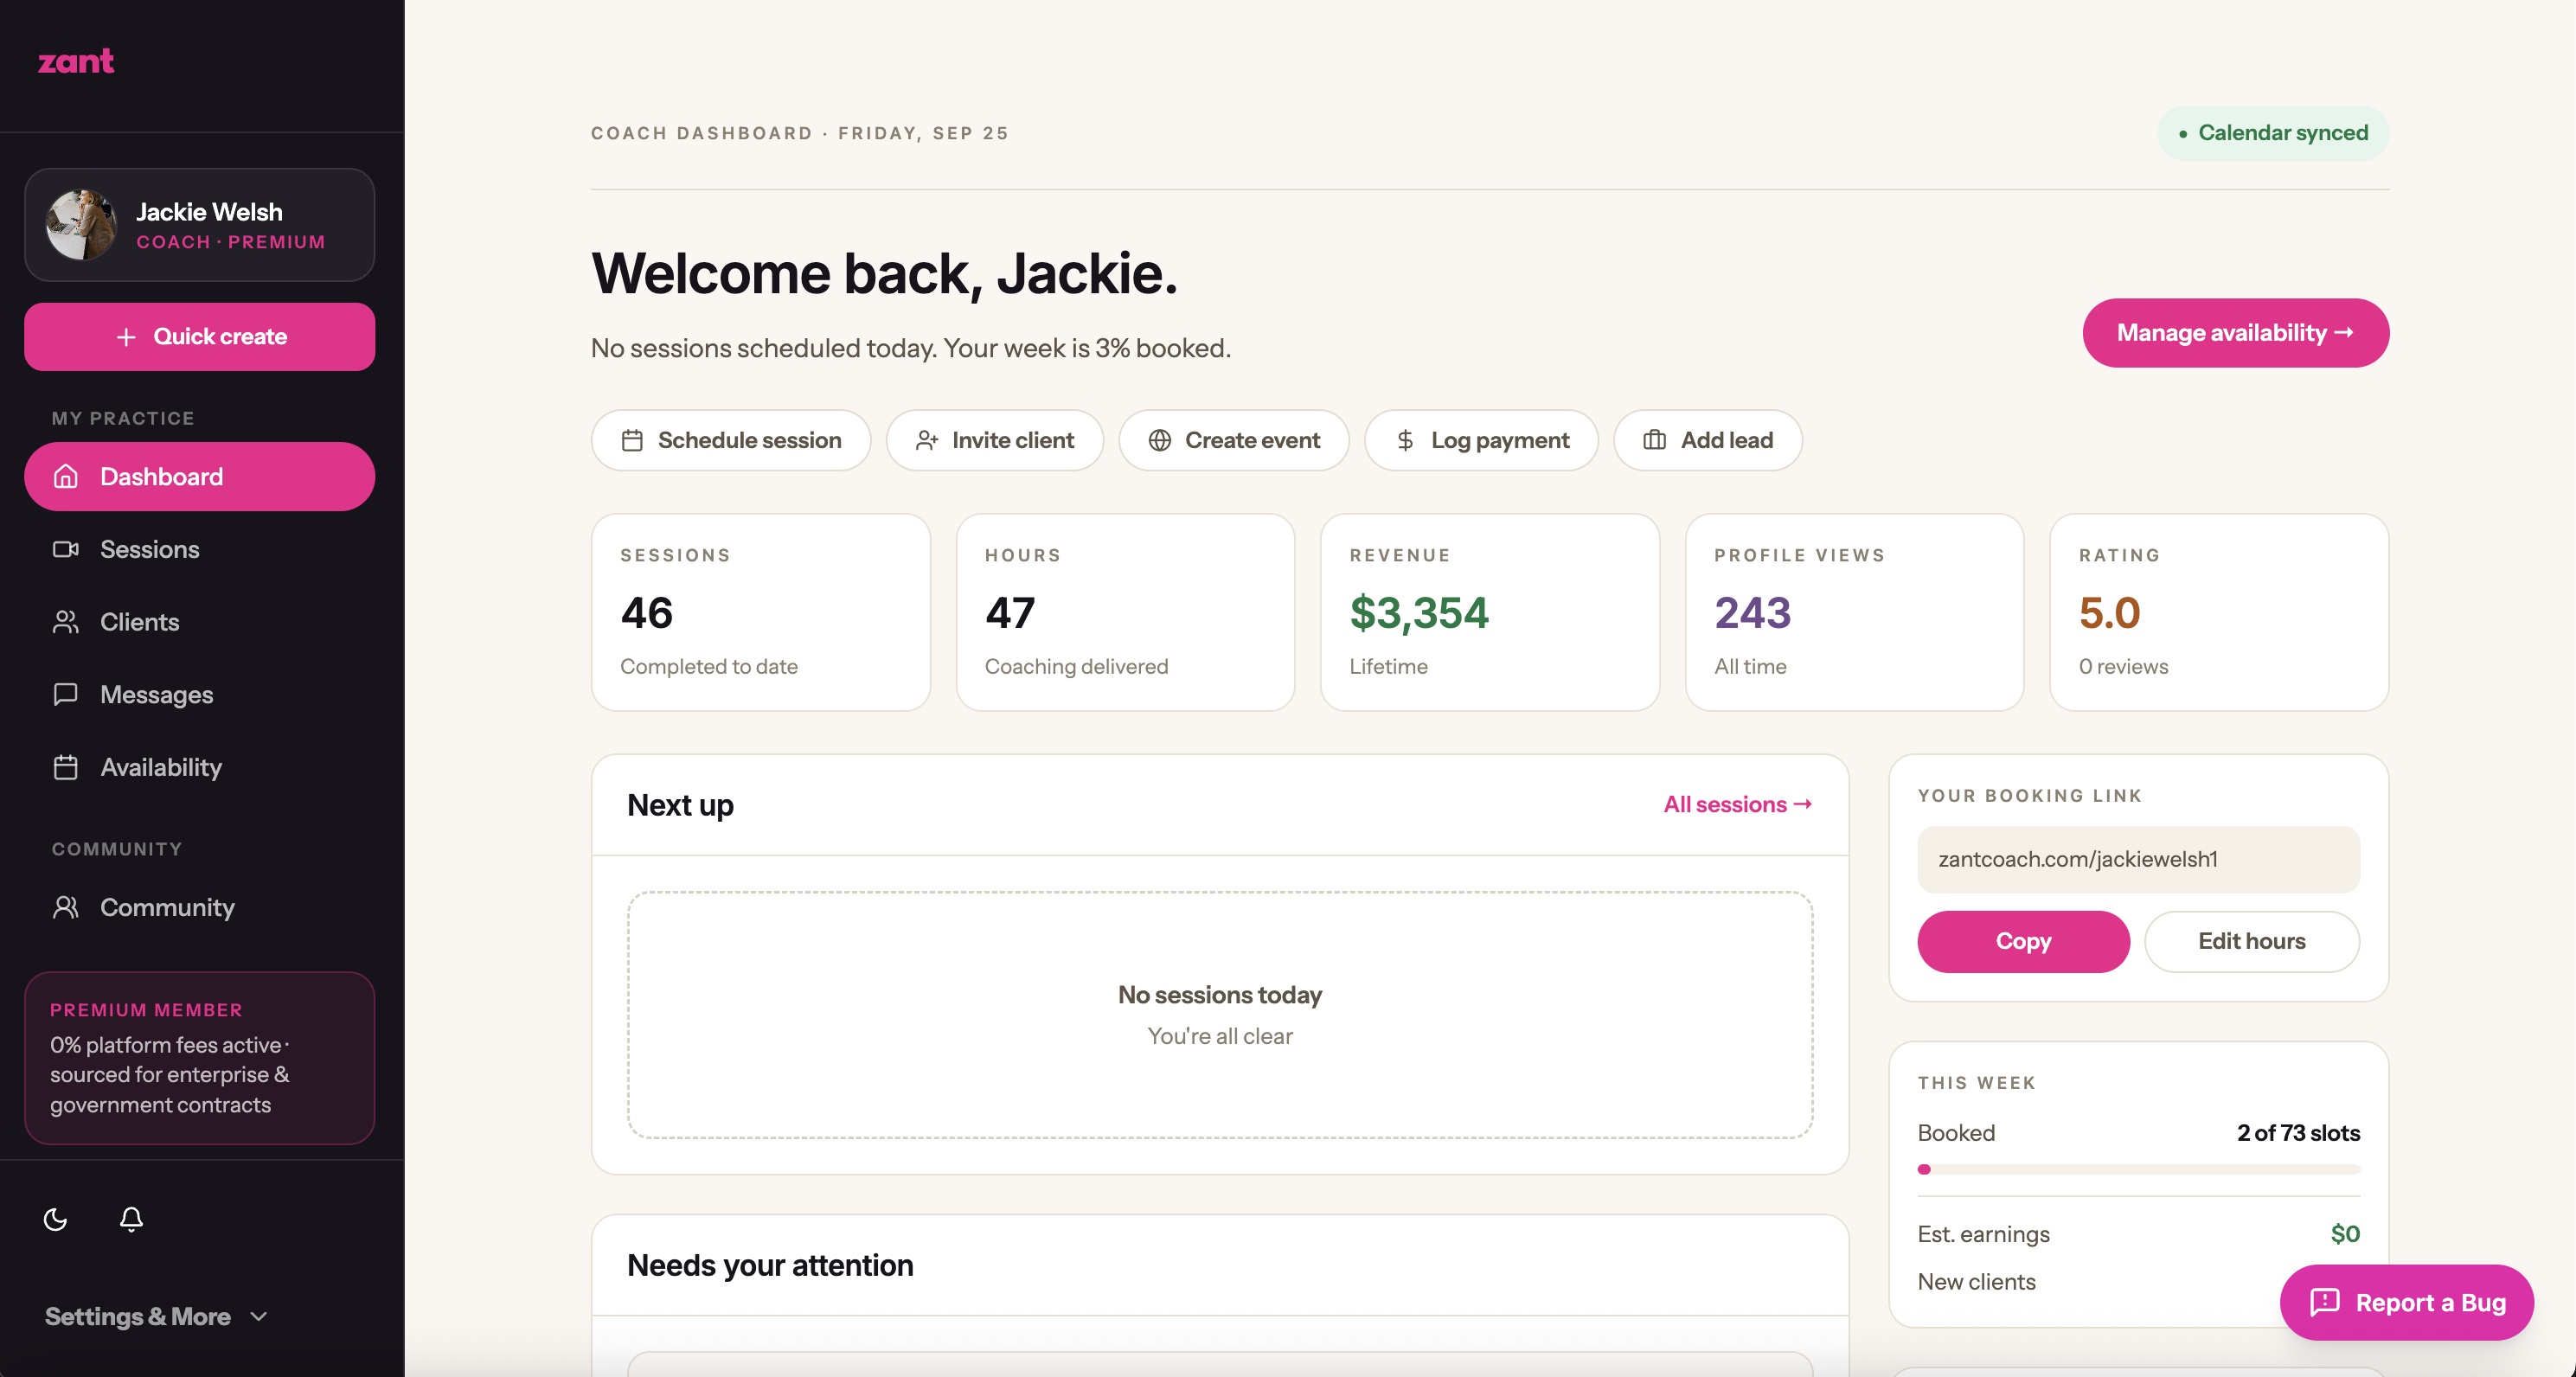Click the Clients people icon
The height and width of the screenshot is (1377, 2576).
point(66,622)
